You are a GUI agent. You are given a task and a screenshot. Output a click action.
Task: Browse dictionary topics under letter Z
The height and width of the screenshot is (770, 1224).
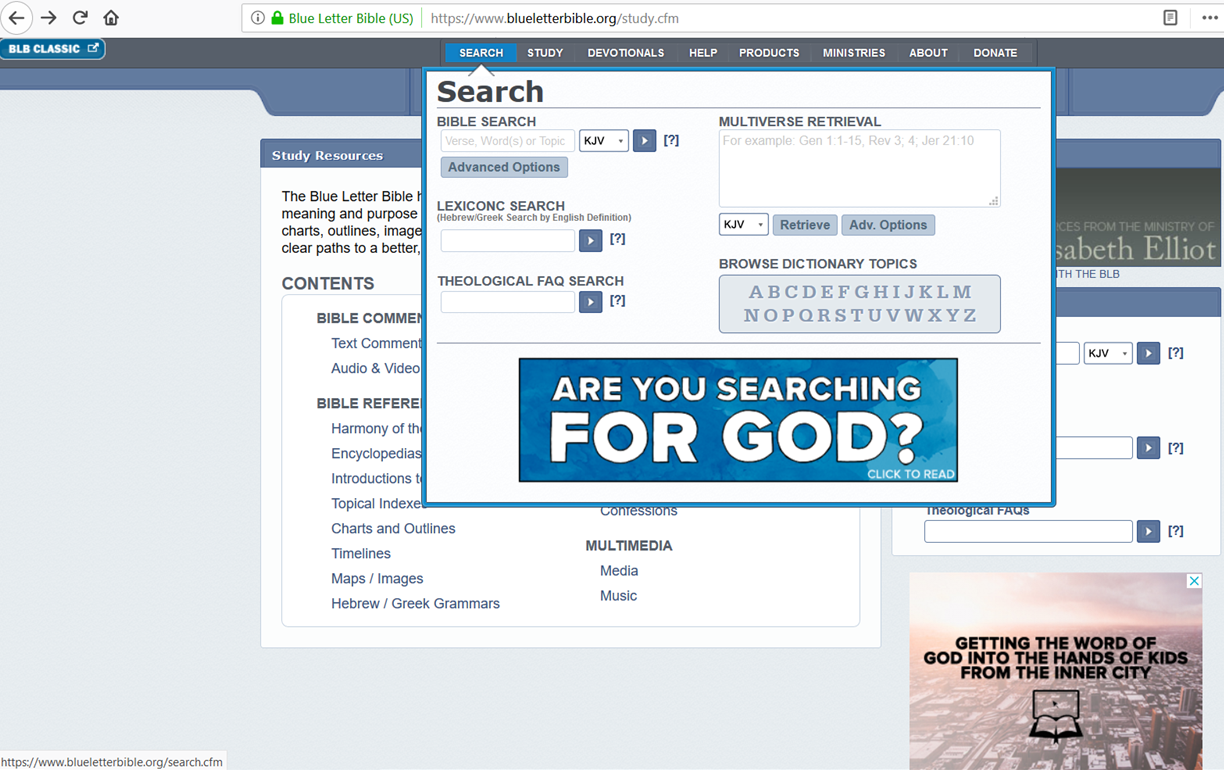pos(969,315)
